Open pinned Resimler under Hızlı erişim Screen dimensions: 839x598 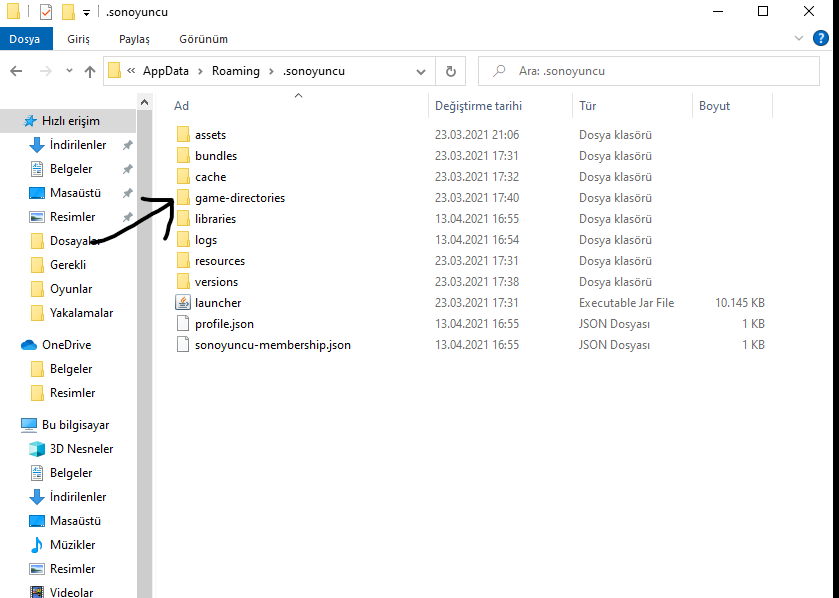click(62, 217)
